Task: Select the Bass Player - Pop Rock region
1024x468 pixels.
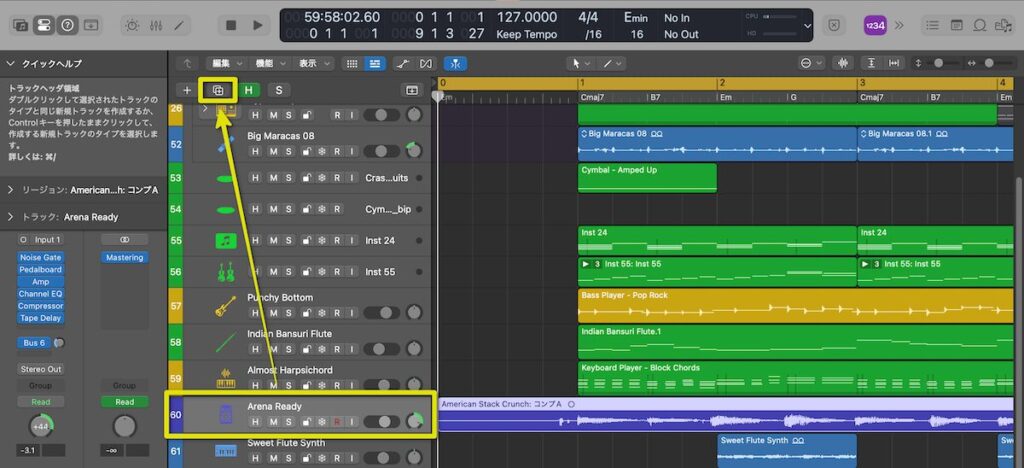Action: coord(795,305)
